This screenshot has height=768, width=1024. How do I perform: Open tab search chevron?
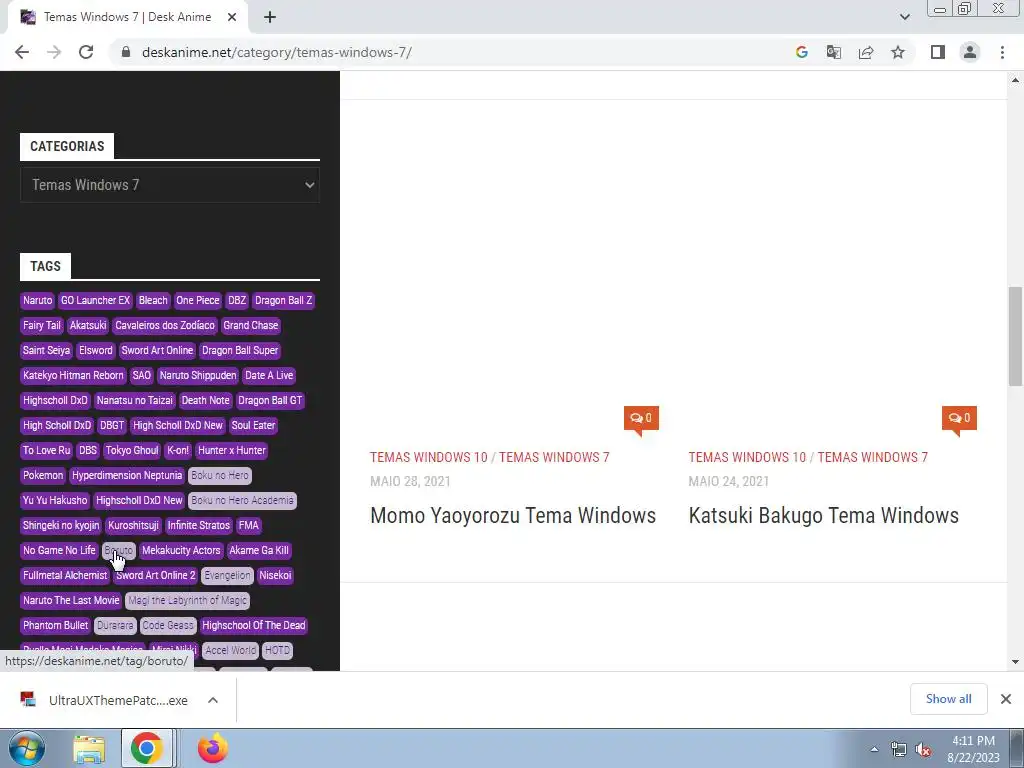tap(904, 17)
